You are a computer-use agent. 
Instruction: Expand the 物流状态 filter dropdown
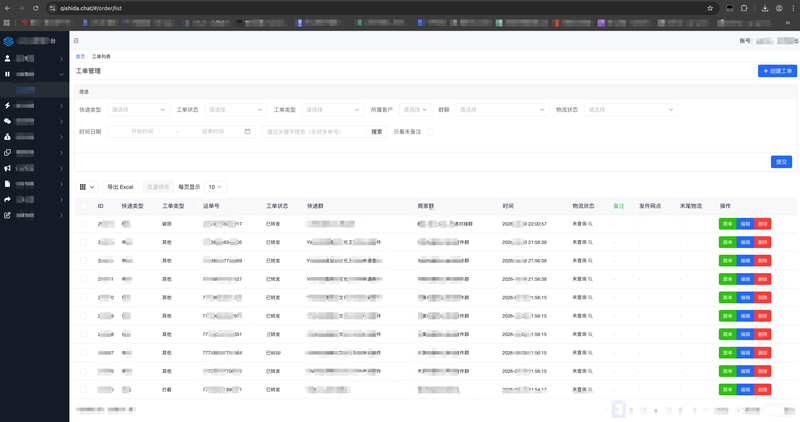point(631,110)
